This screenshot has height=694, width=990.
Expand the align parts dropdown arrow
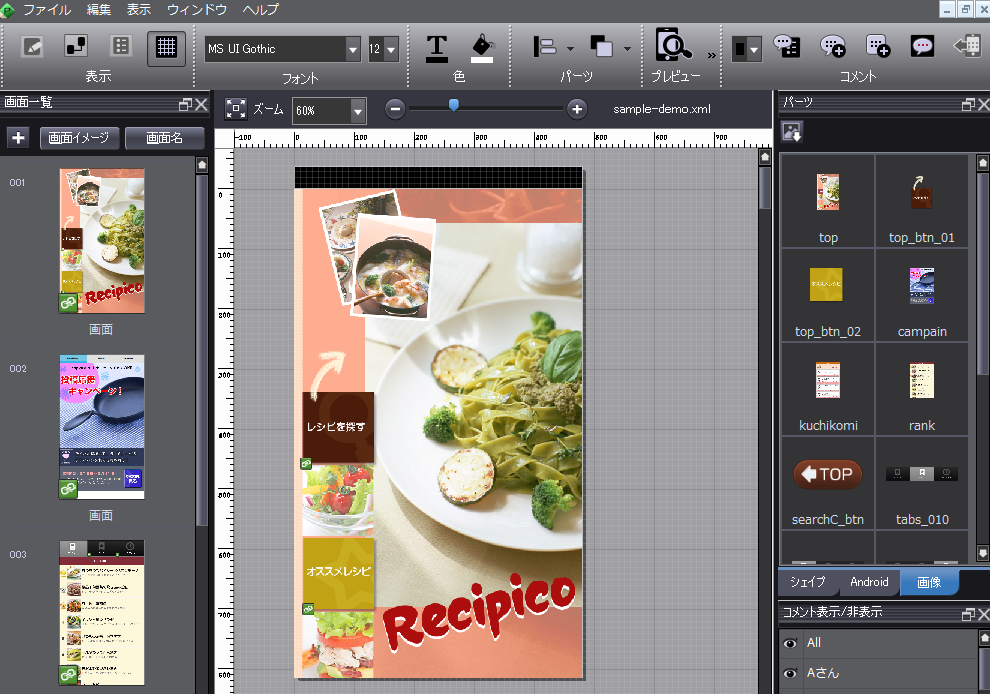[x=570, y=49]
